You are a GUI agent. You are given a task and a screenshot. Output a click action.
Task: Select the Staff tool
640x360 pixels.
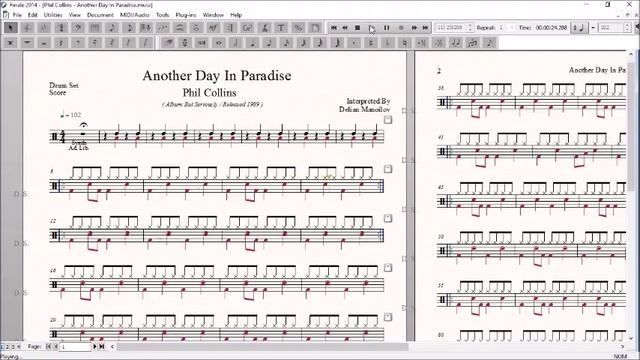pyautogui.click(x=27, y=28)
